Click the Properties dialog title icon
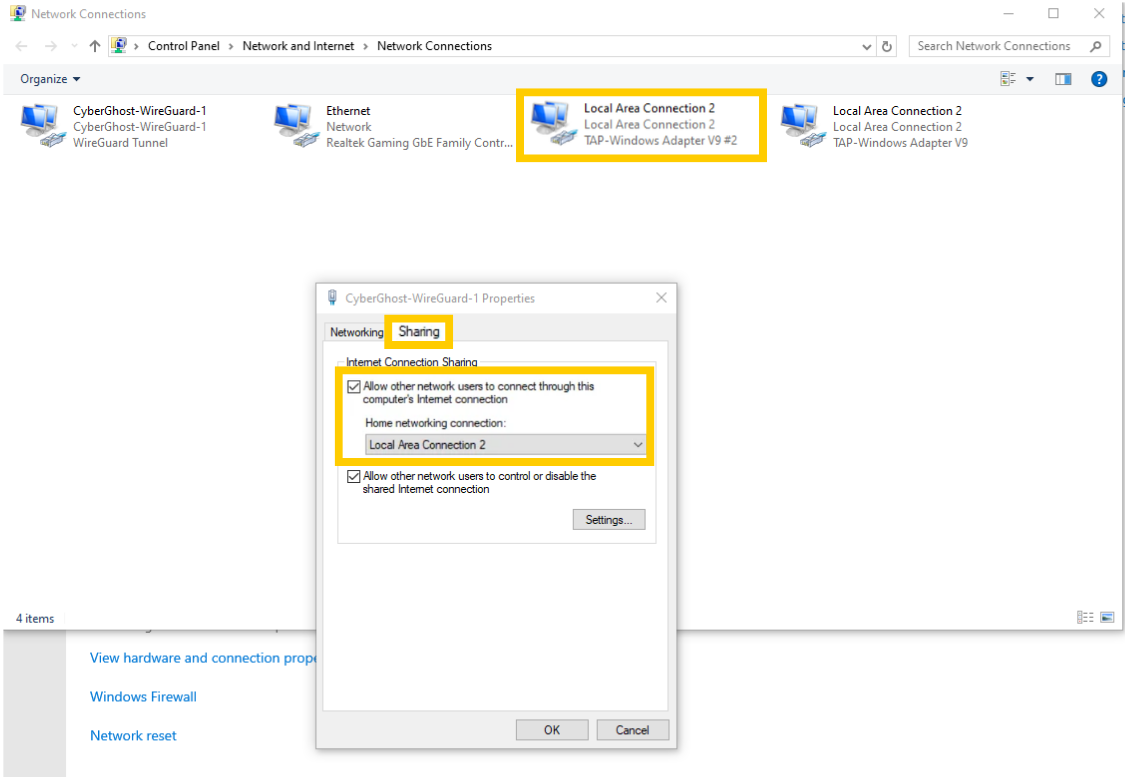1125x777 pixels. coord(332,298)
